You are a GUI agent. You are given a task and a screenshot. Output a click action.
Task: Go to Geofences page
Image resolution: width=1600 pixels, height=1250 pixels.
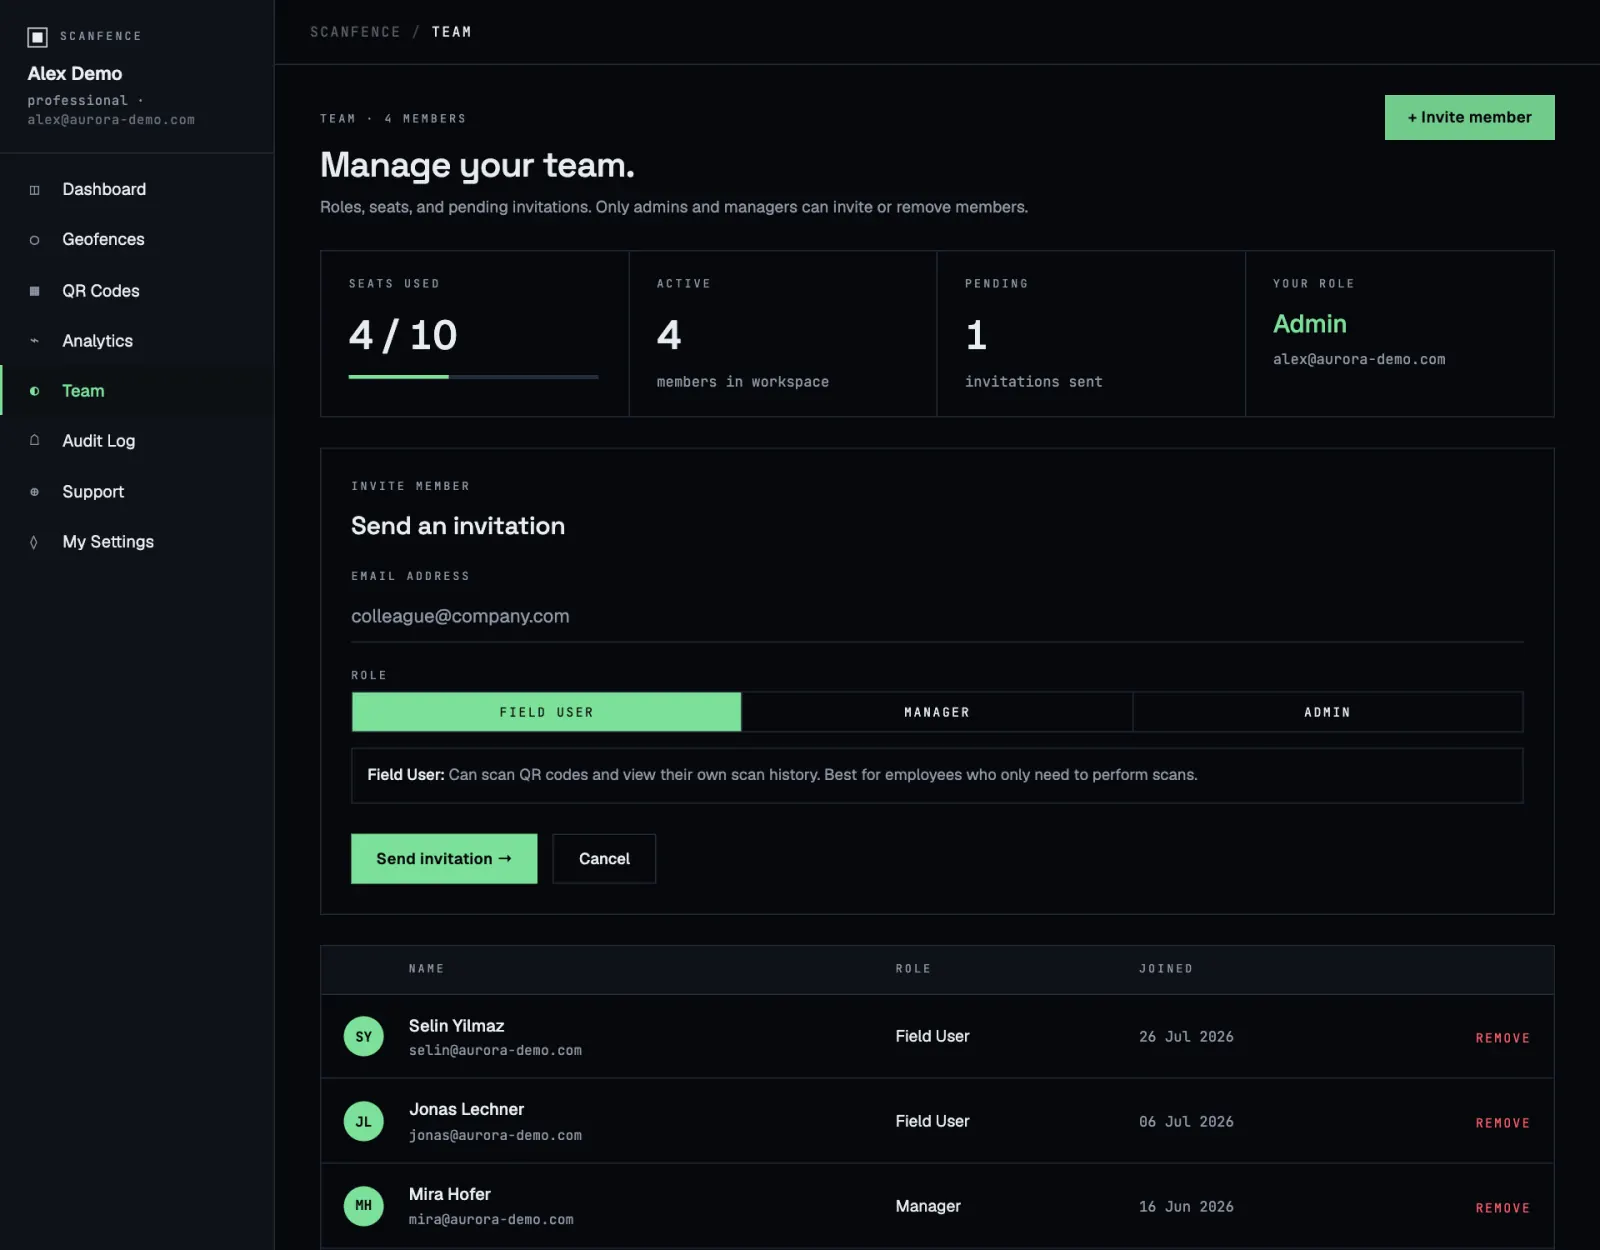(x=137, y=240)
